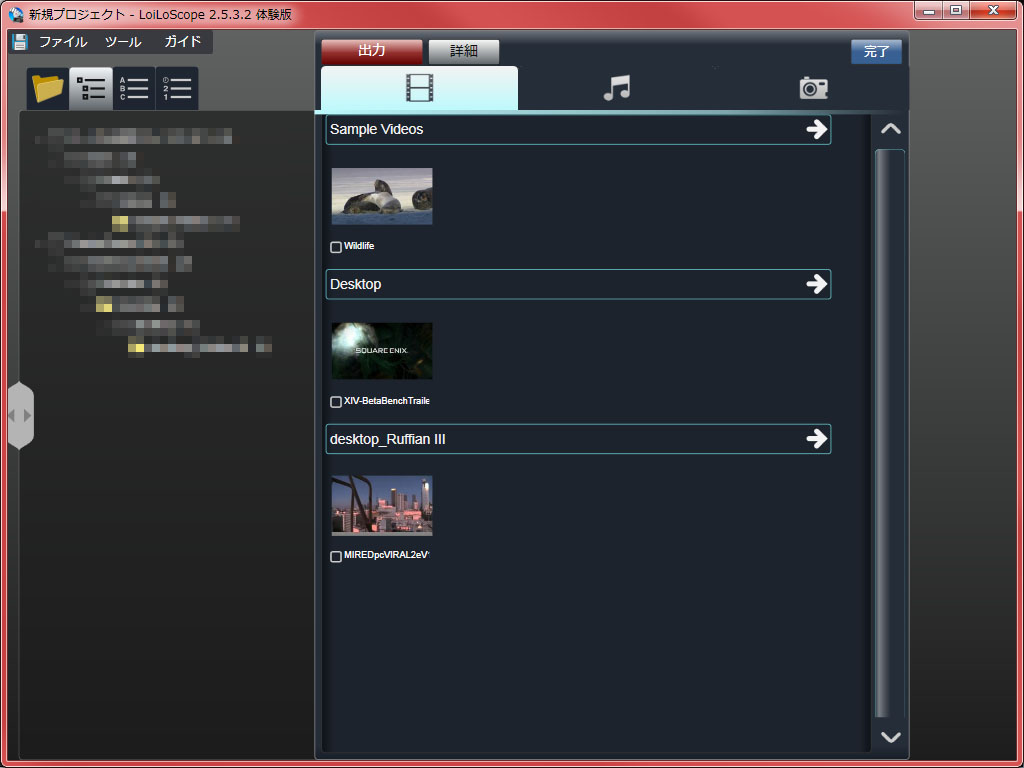Select the Square Enix trailer thumbnail
This screenshot has height=768, width=1024.
pyautogui.click(x=382, y=351)
